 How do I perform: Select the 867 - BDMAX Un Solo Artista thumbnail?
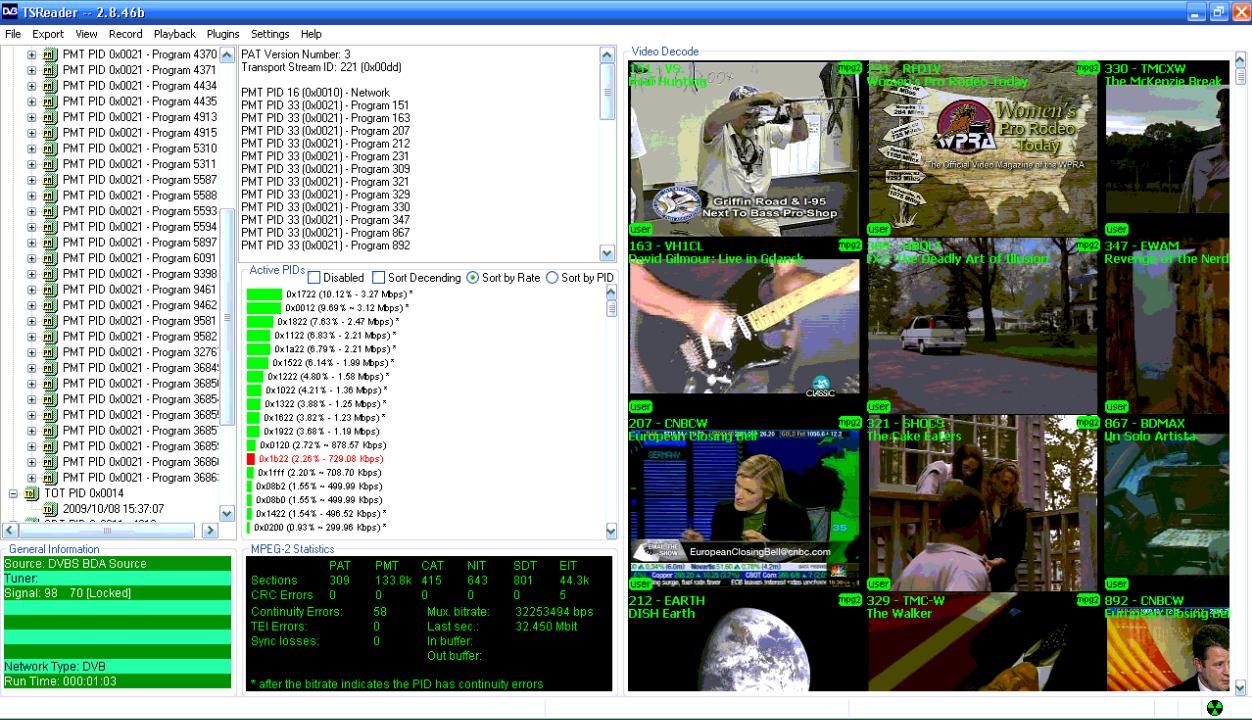tap(1167, 501)
